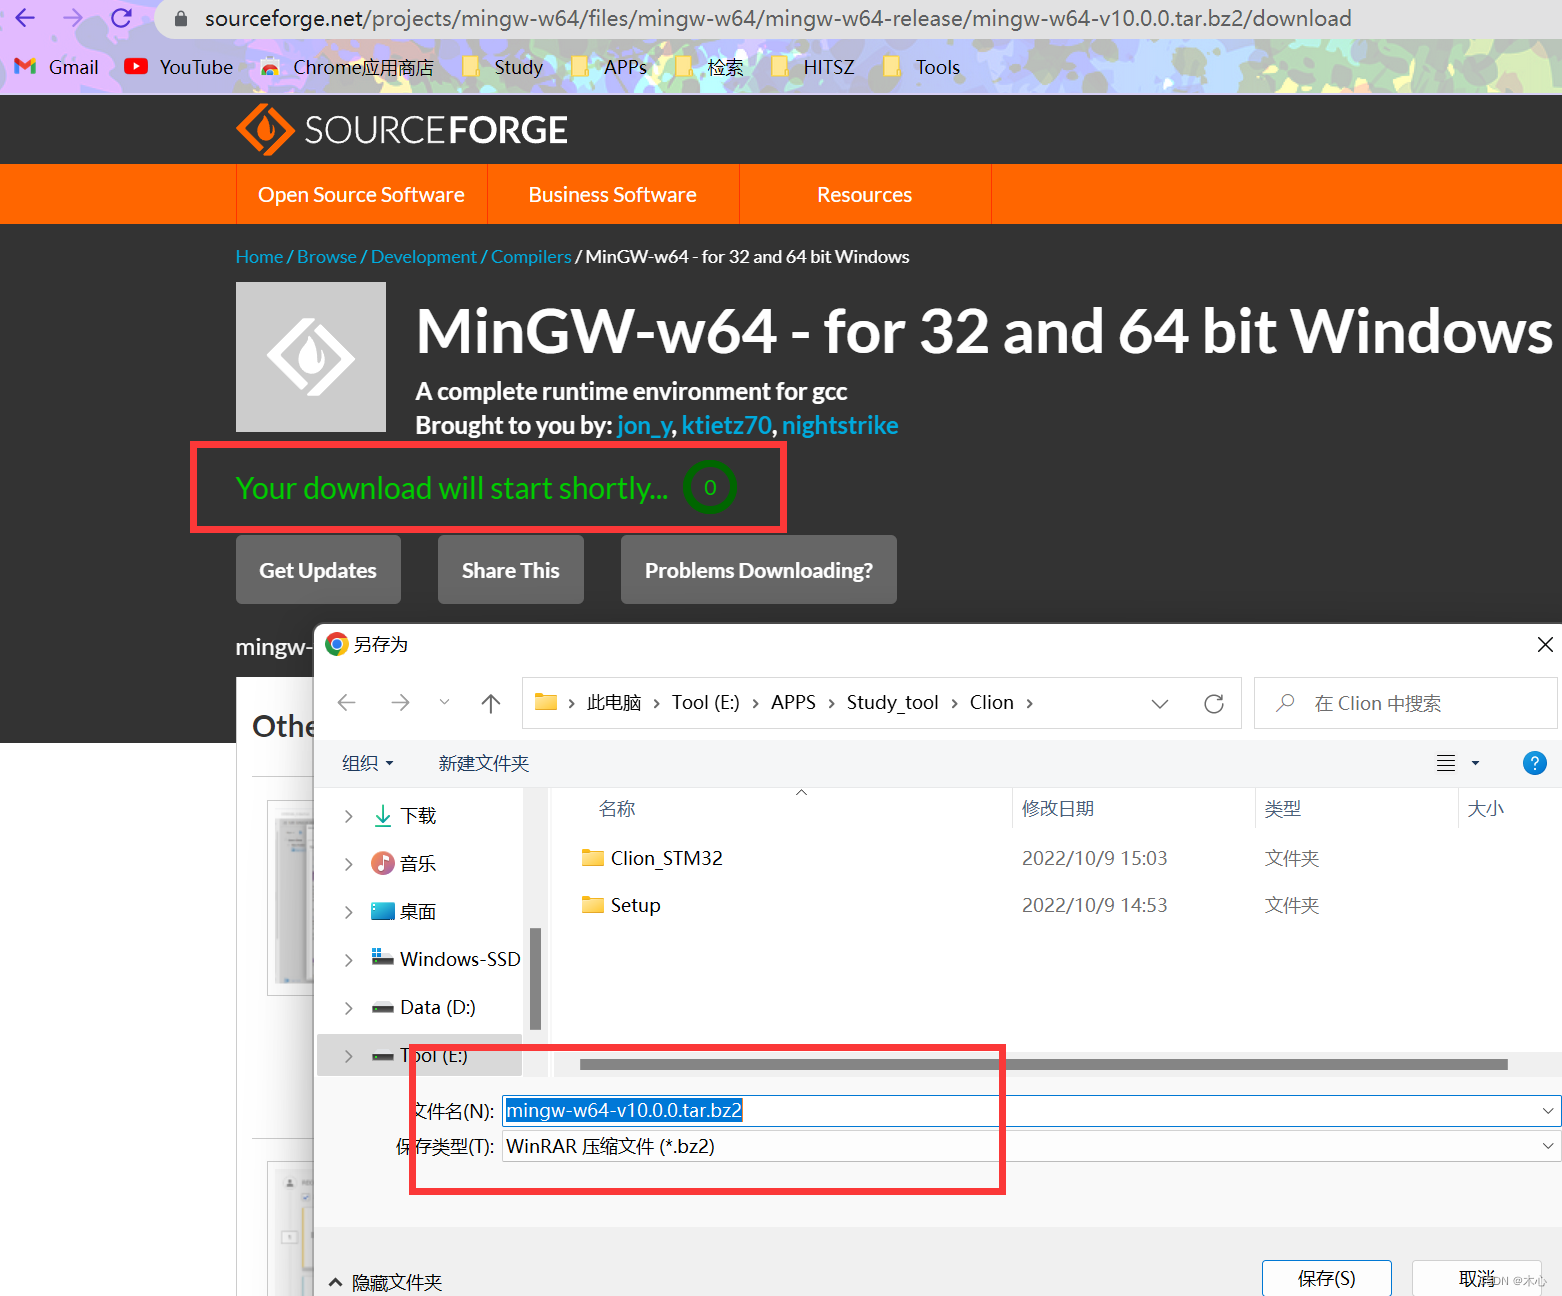Open the 检索 bookmarks folder
The image size is (1562, 1296).
[x=710, y=67]
